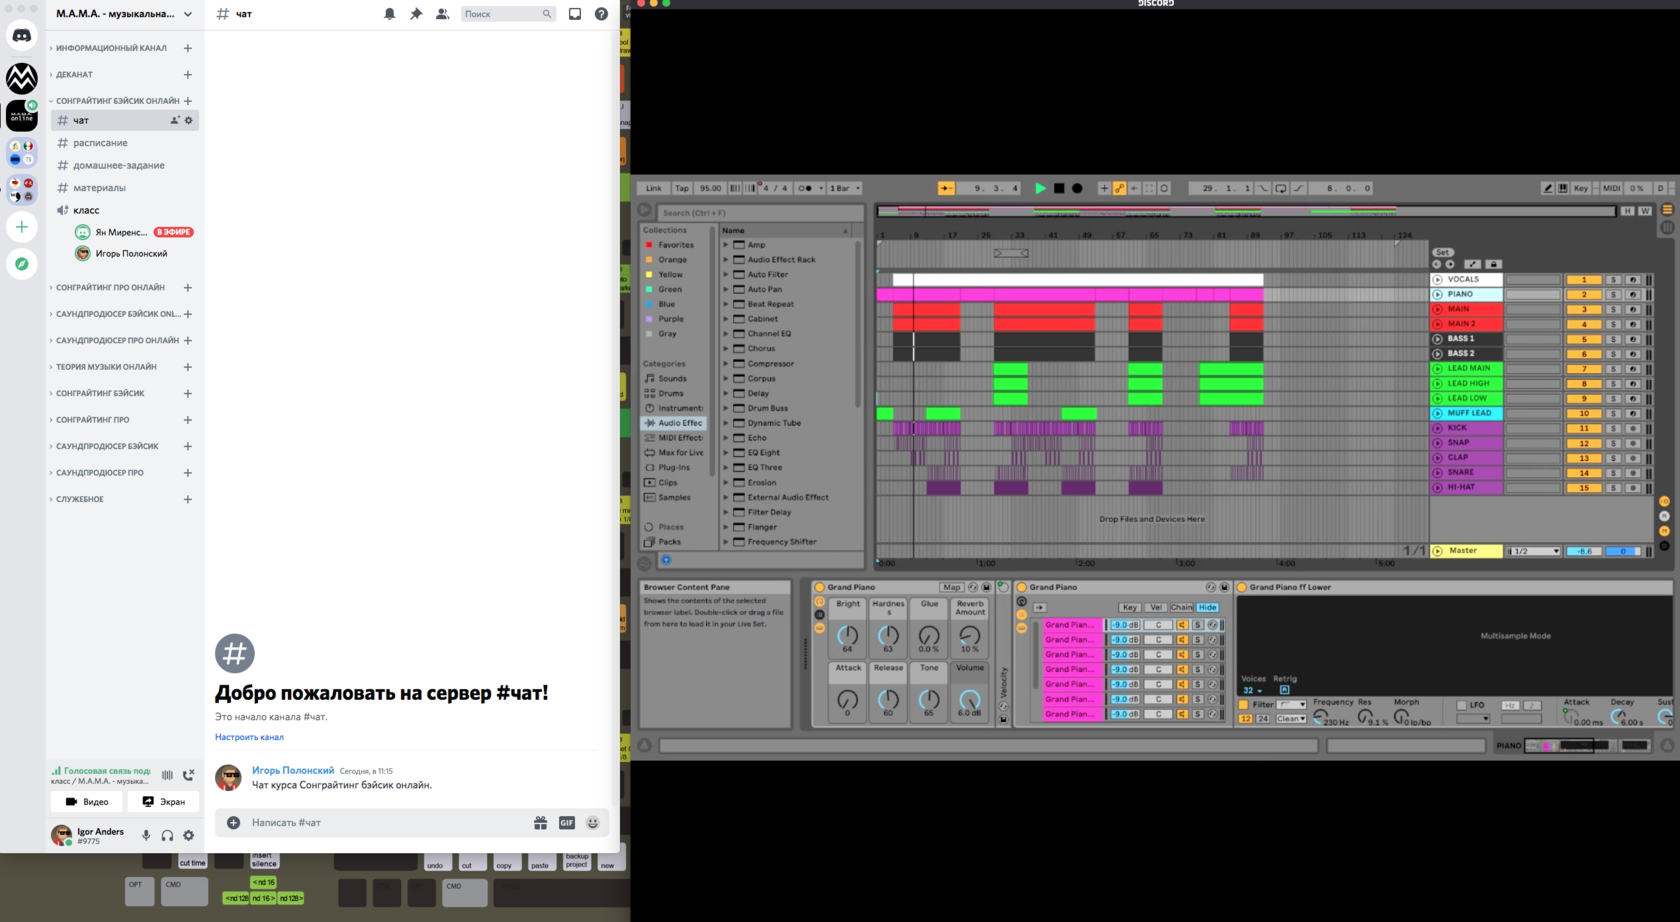Click the Arrangement Record button in Ableton
Image resolution: width=1680 pixels, height=922 pixels.
tap(1077, 188)
